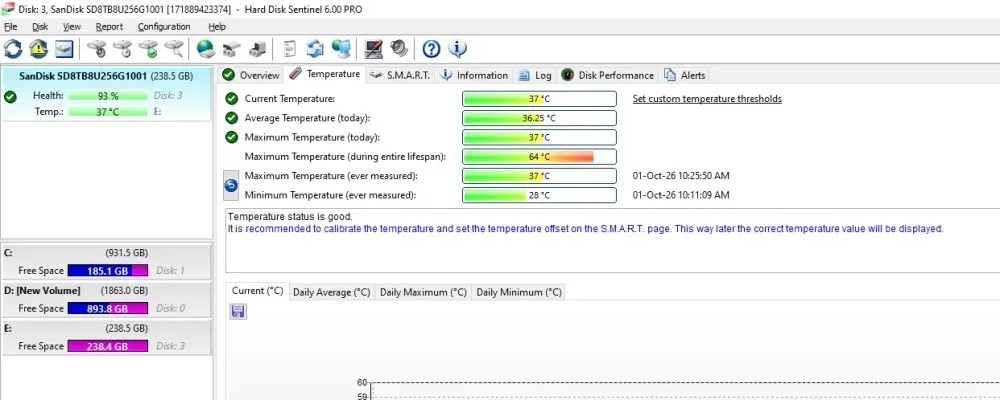Switch to the S.M.A.R.T. tab

click(x=401, y=75)
